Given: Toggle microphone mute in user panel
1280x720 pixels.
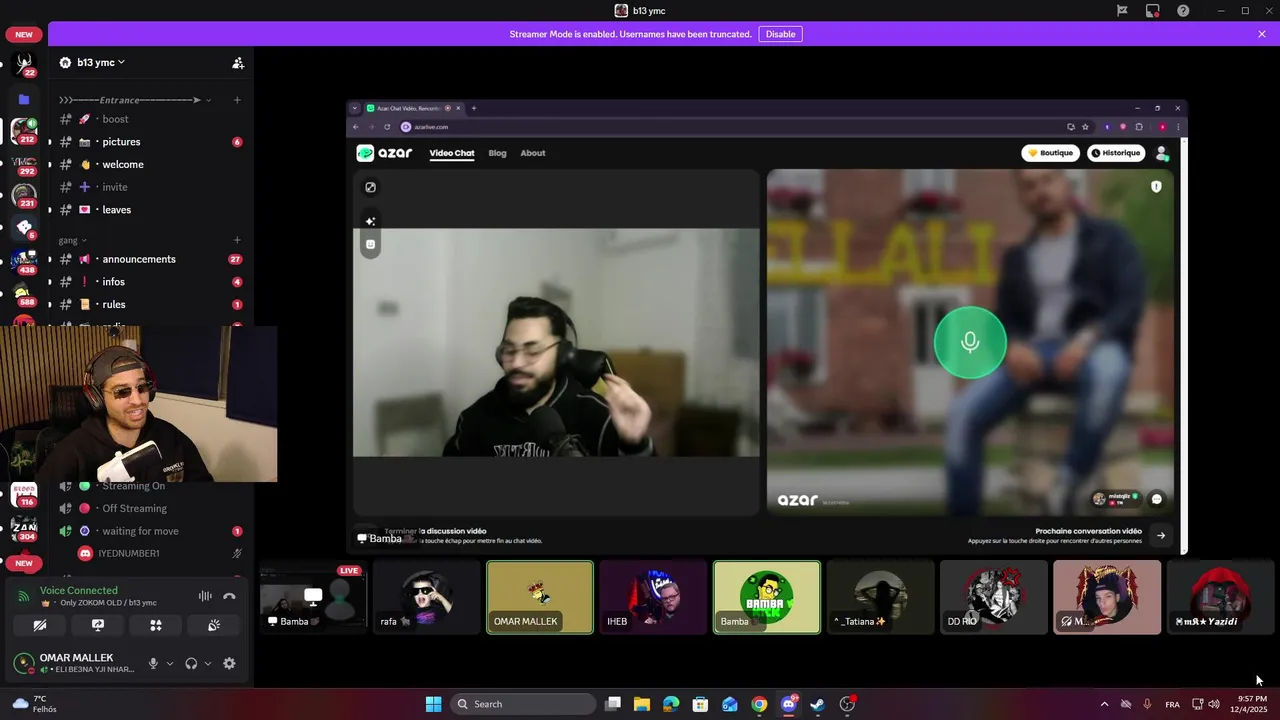Looking at the screenshot, I should (153, 663).
